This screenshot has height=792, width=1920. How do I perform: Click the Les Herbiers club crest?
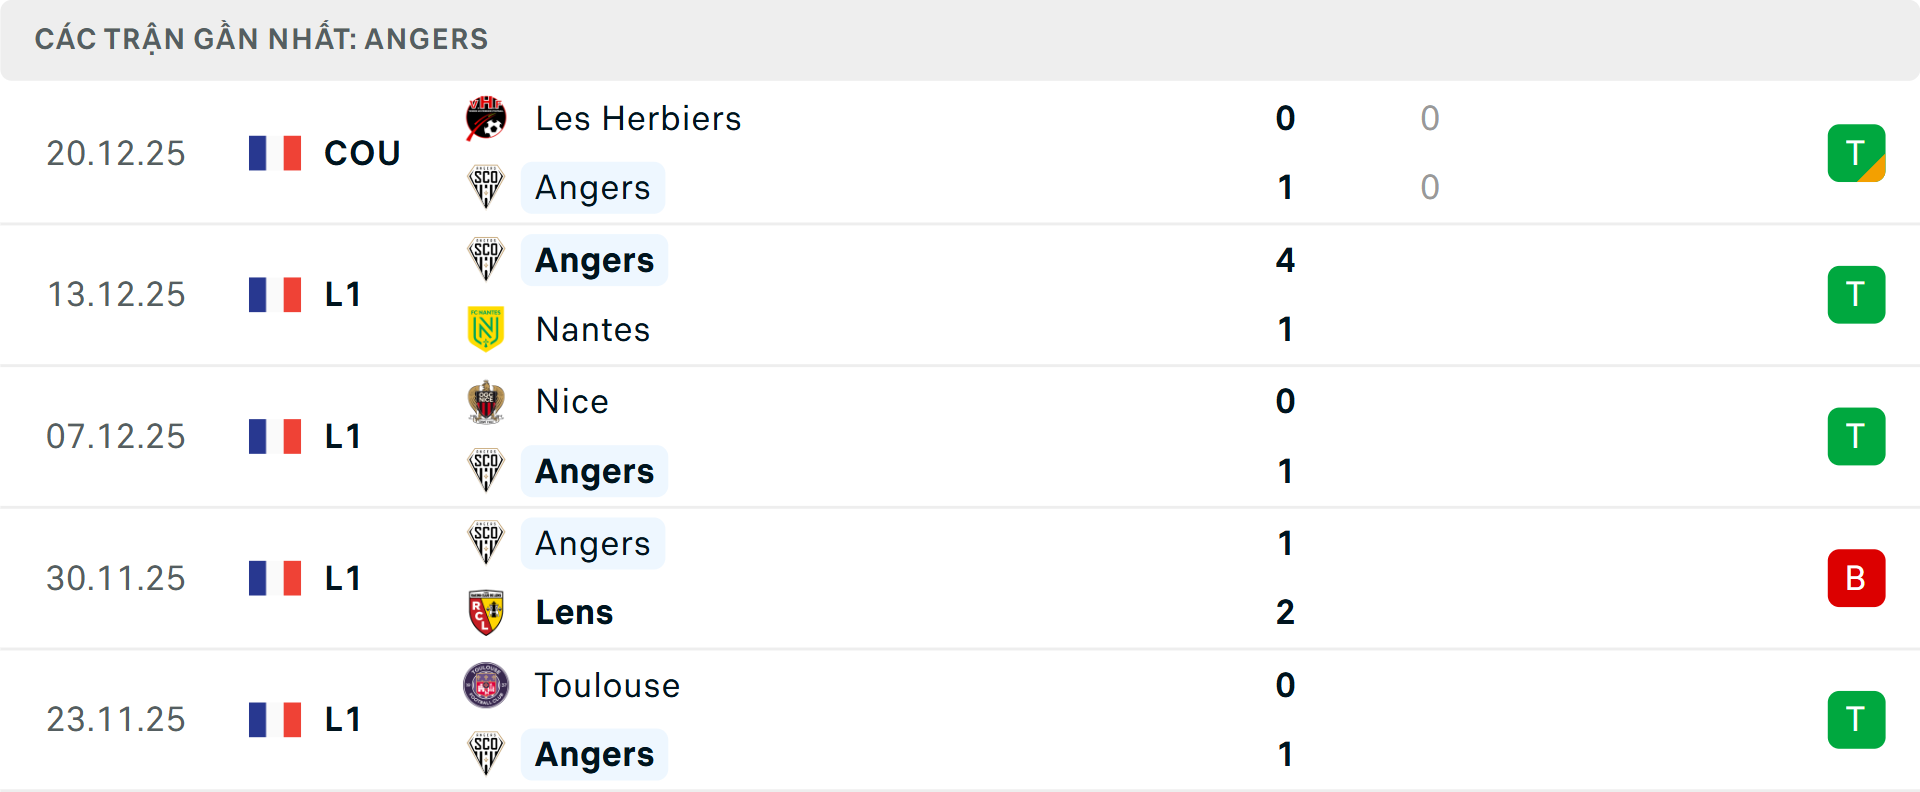[486, 119]
